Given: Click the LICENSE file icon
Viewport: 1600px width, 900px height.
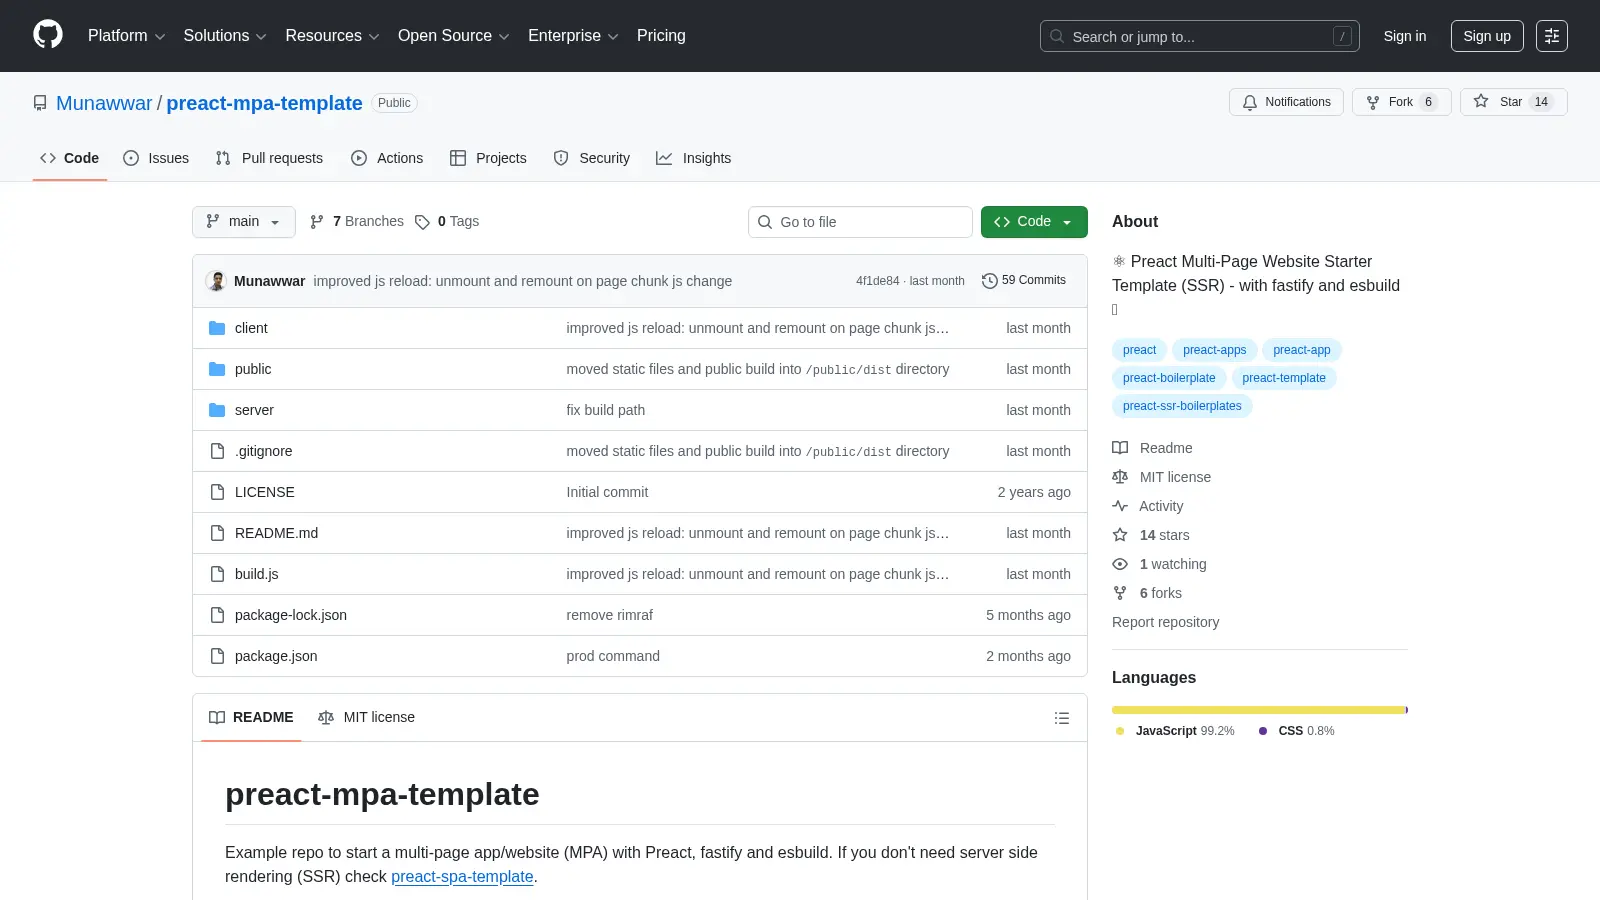Looking at the screenshot, I should coord(217,492).
